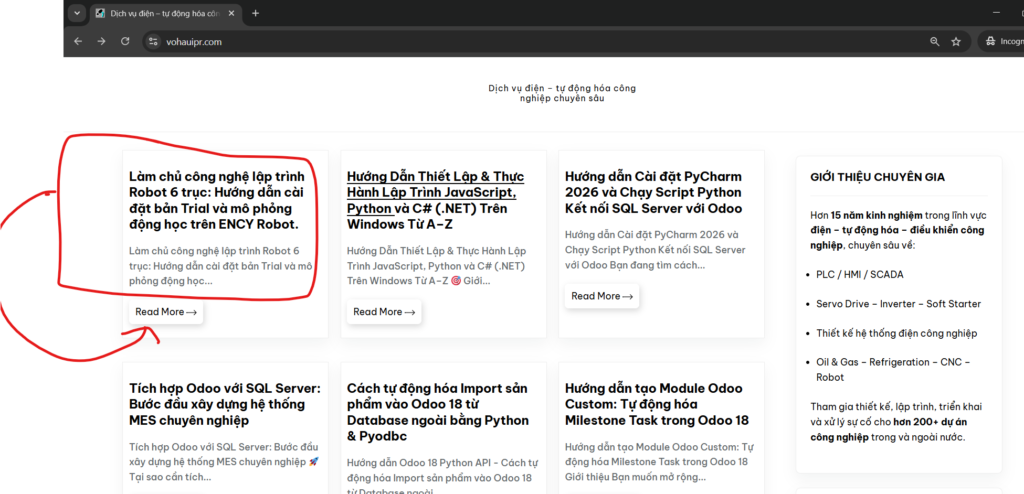Expand the tab search dropdown arrow

77,13
